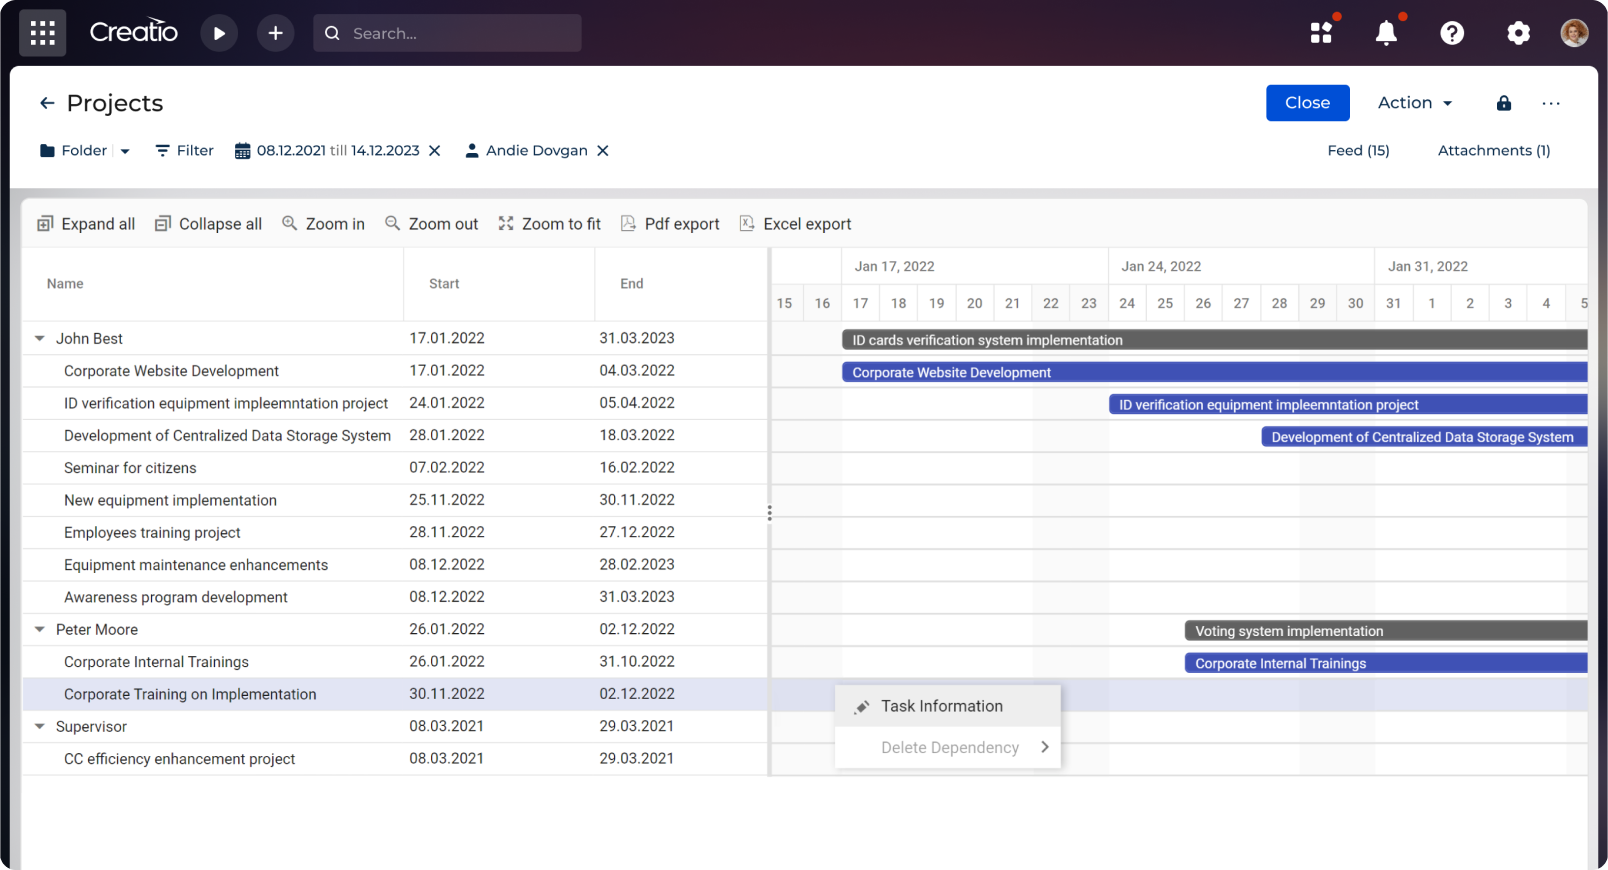1608x870 pixels.
Task: Open the Folder dropdown arrow
Action: click(125, 151)
